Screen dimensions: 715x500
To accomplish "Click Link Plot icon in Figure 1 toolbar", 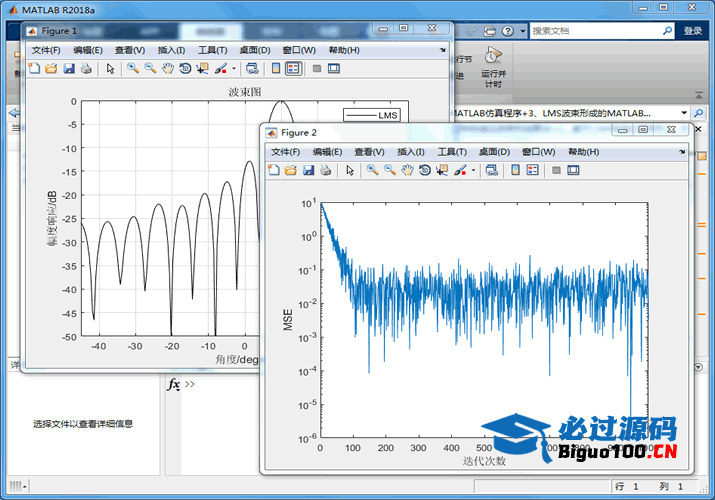I will pos(252,68).
